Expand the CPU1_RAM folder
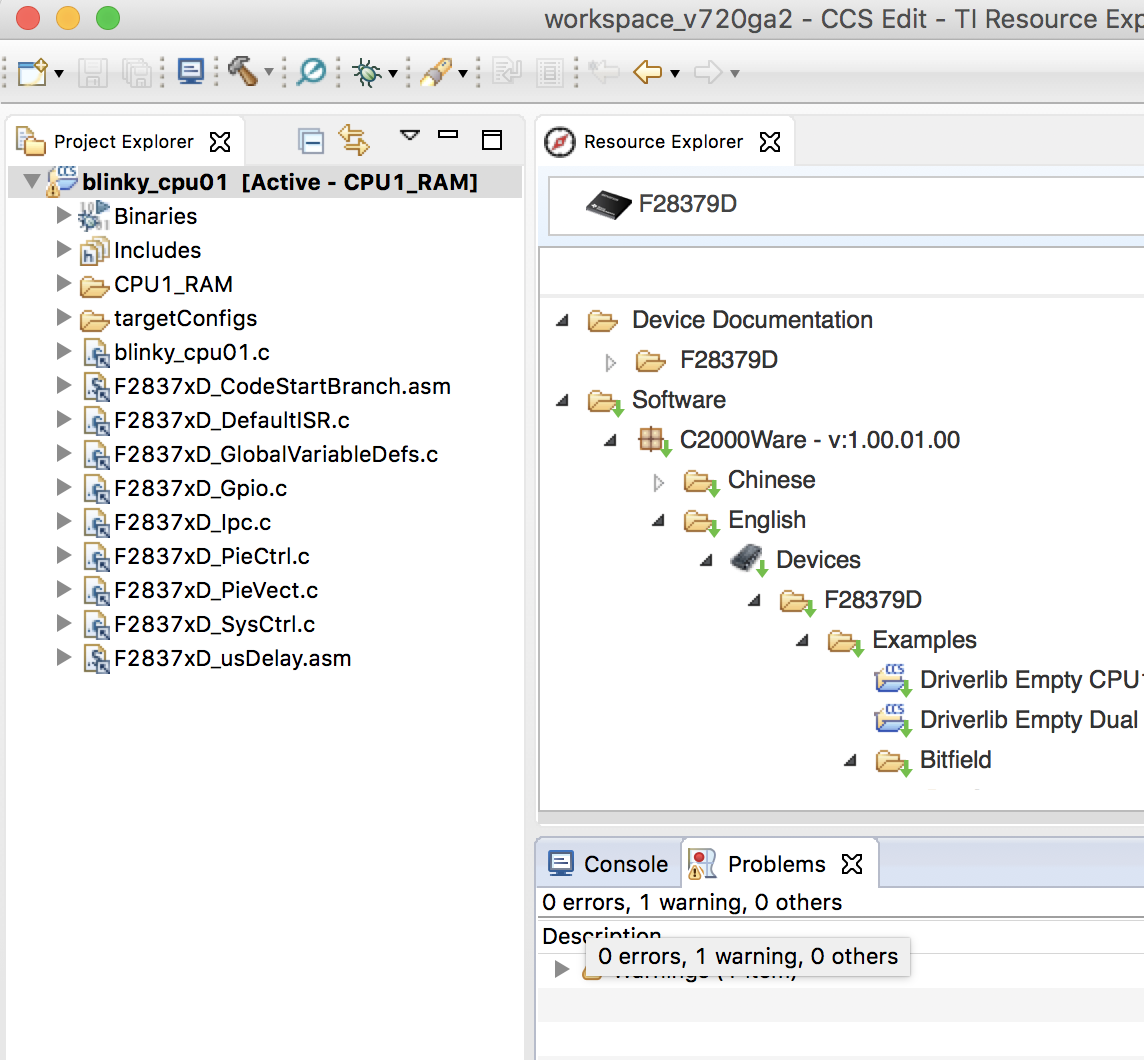 point(64,283)
